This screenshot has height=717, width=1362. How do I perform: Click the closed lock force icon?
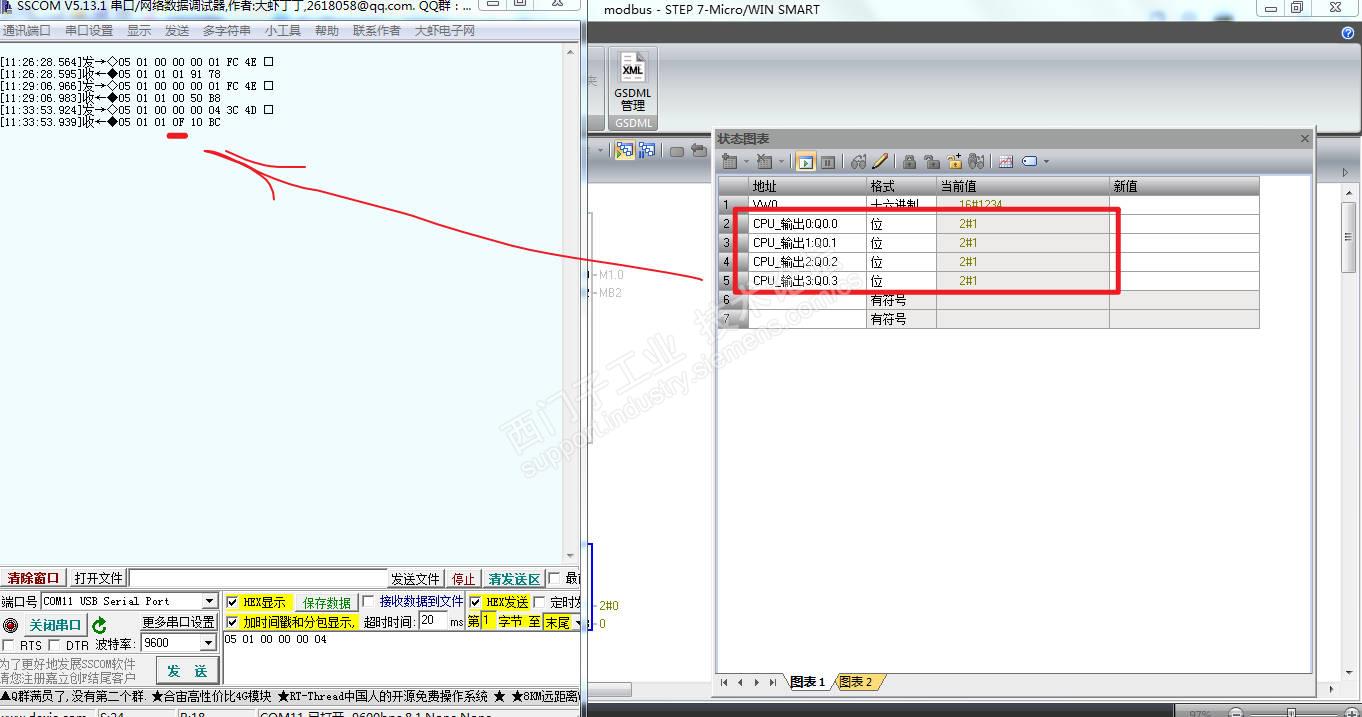[x=909, y=161]
